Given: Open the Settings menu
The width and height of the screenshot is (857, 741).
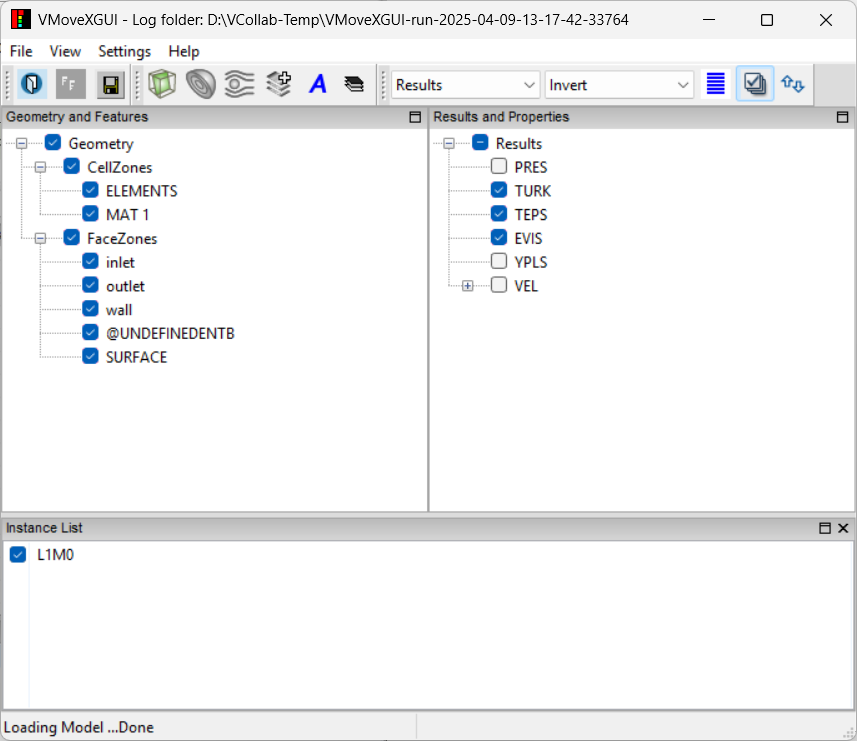Looking at the screenshot, I should pos(124,51).
